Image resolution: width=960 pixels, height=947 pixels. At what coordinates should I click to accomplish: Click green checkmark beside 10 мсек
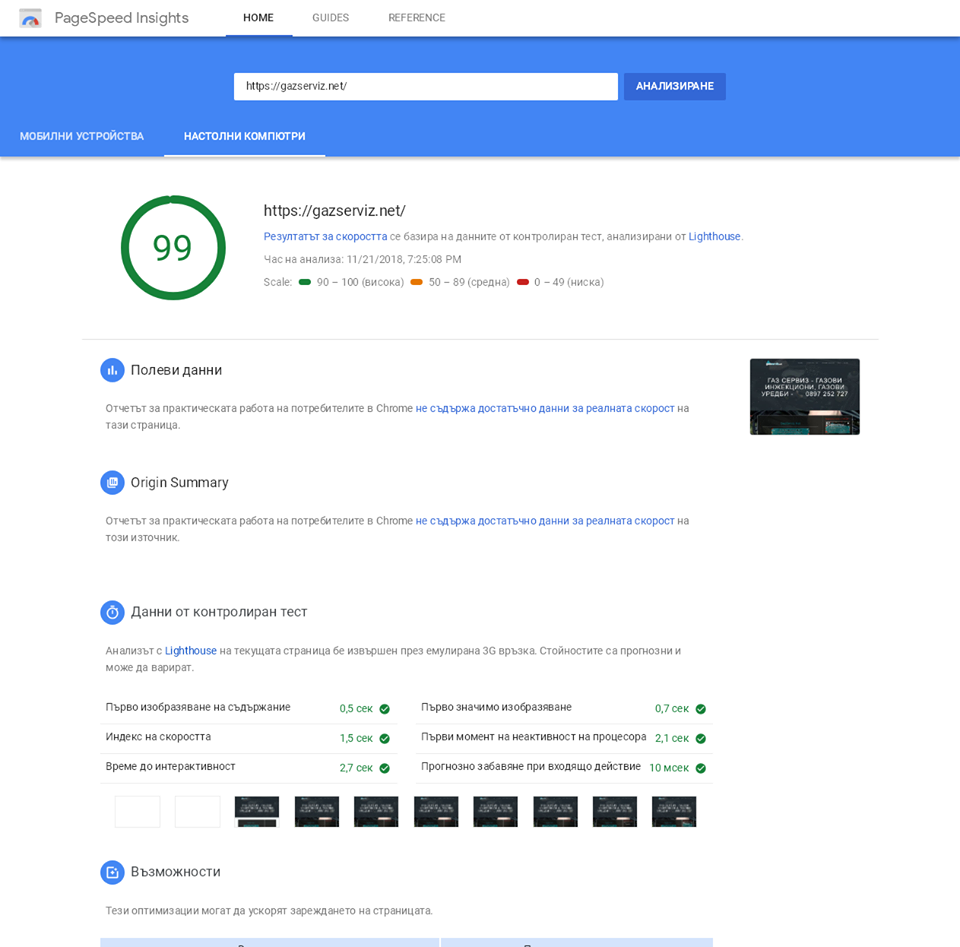701,769
